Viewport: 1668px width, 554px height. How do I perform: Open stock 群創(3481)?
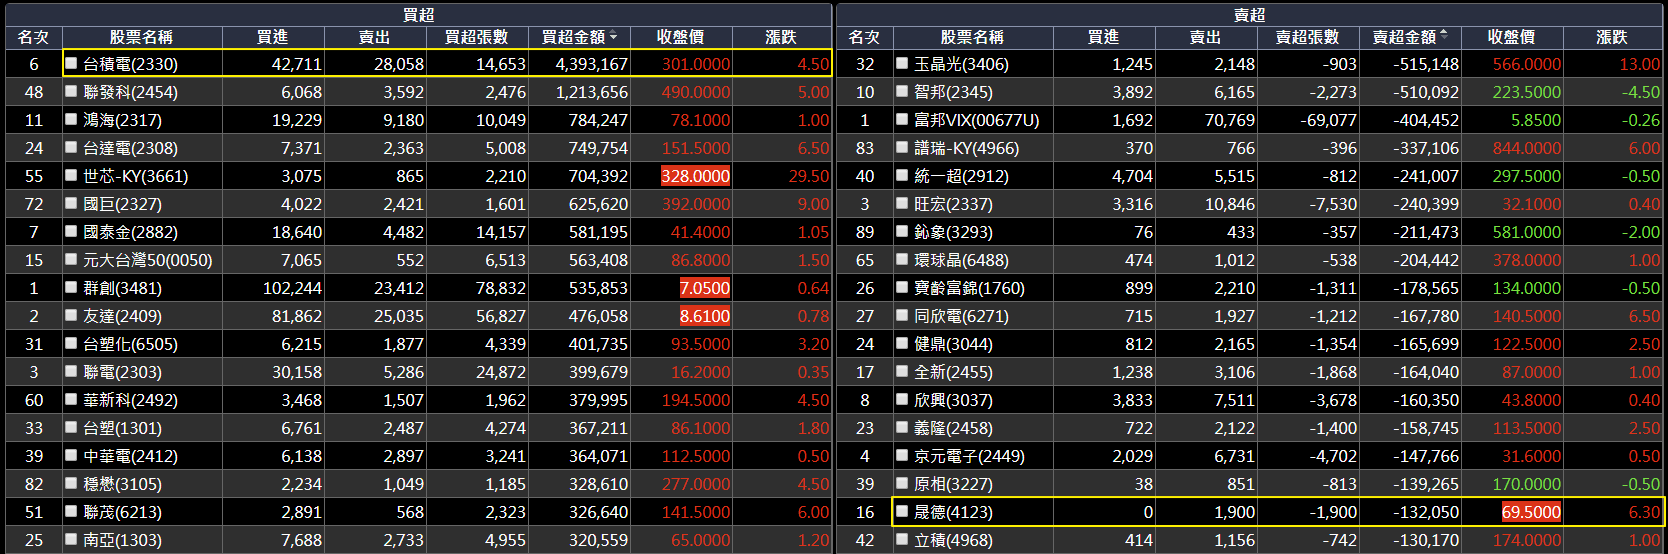click(x=122, y=288)
